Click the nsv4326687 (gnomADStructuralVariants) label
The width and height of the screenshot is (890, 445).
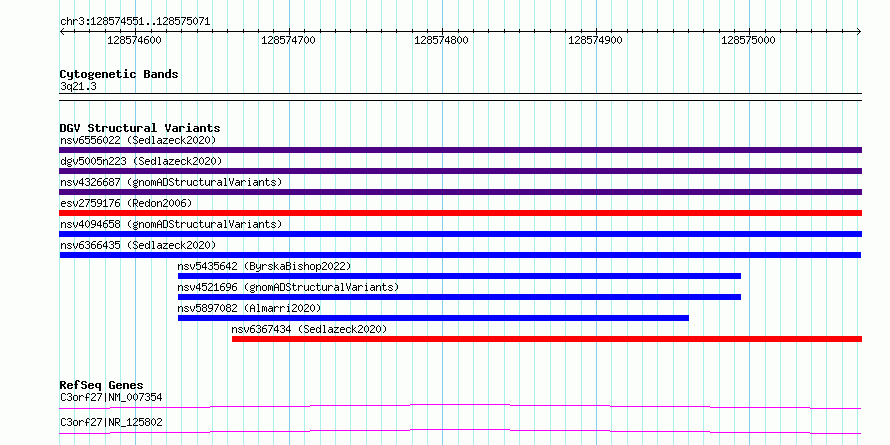point(171,182)
